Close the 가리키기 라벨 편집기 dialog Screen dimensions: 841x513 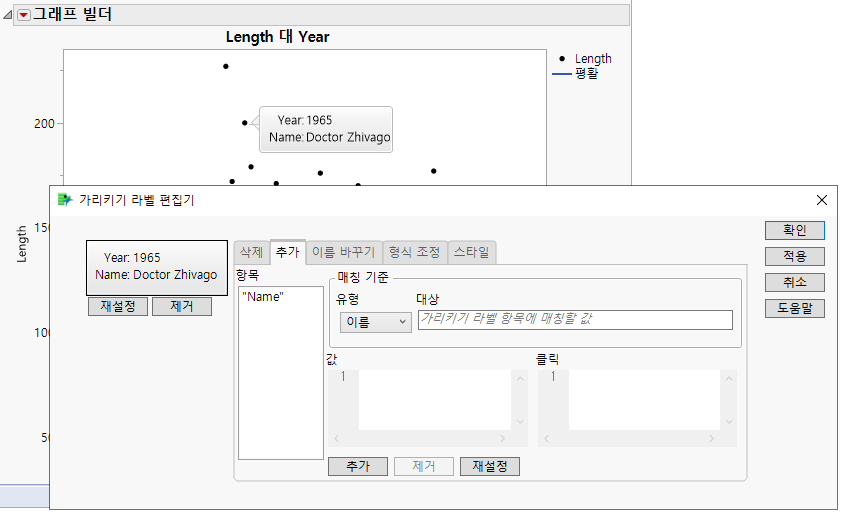click(x=821, y=200)
